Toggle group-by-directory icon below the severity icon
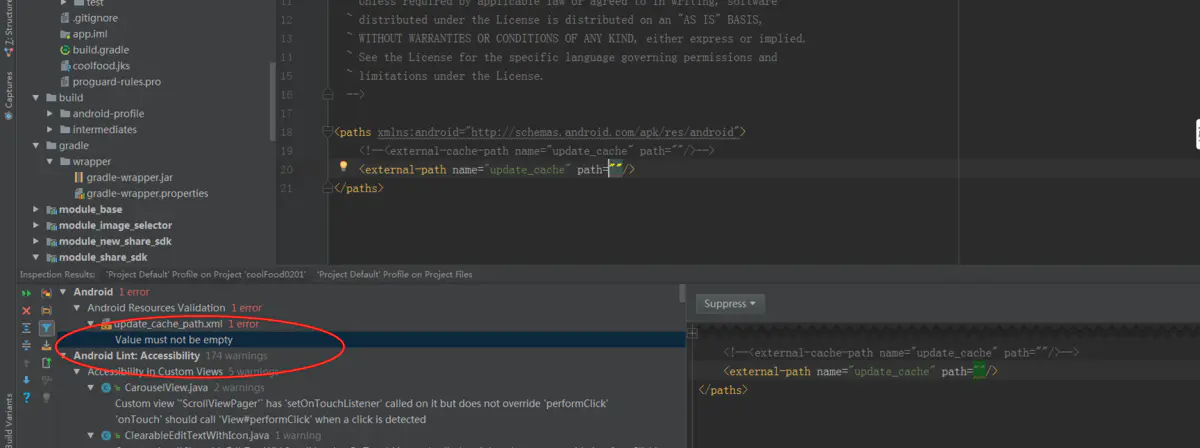This screenshot has height=448, width=1200. pos(46,310)
